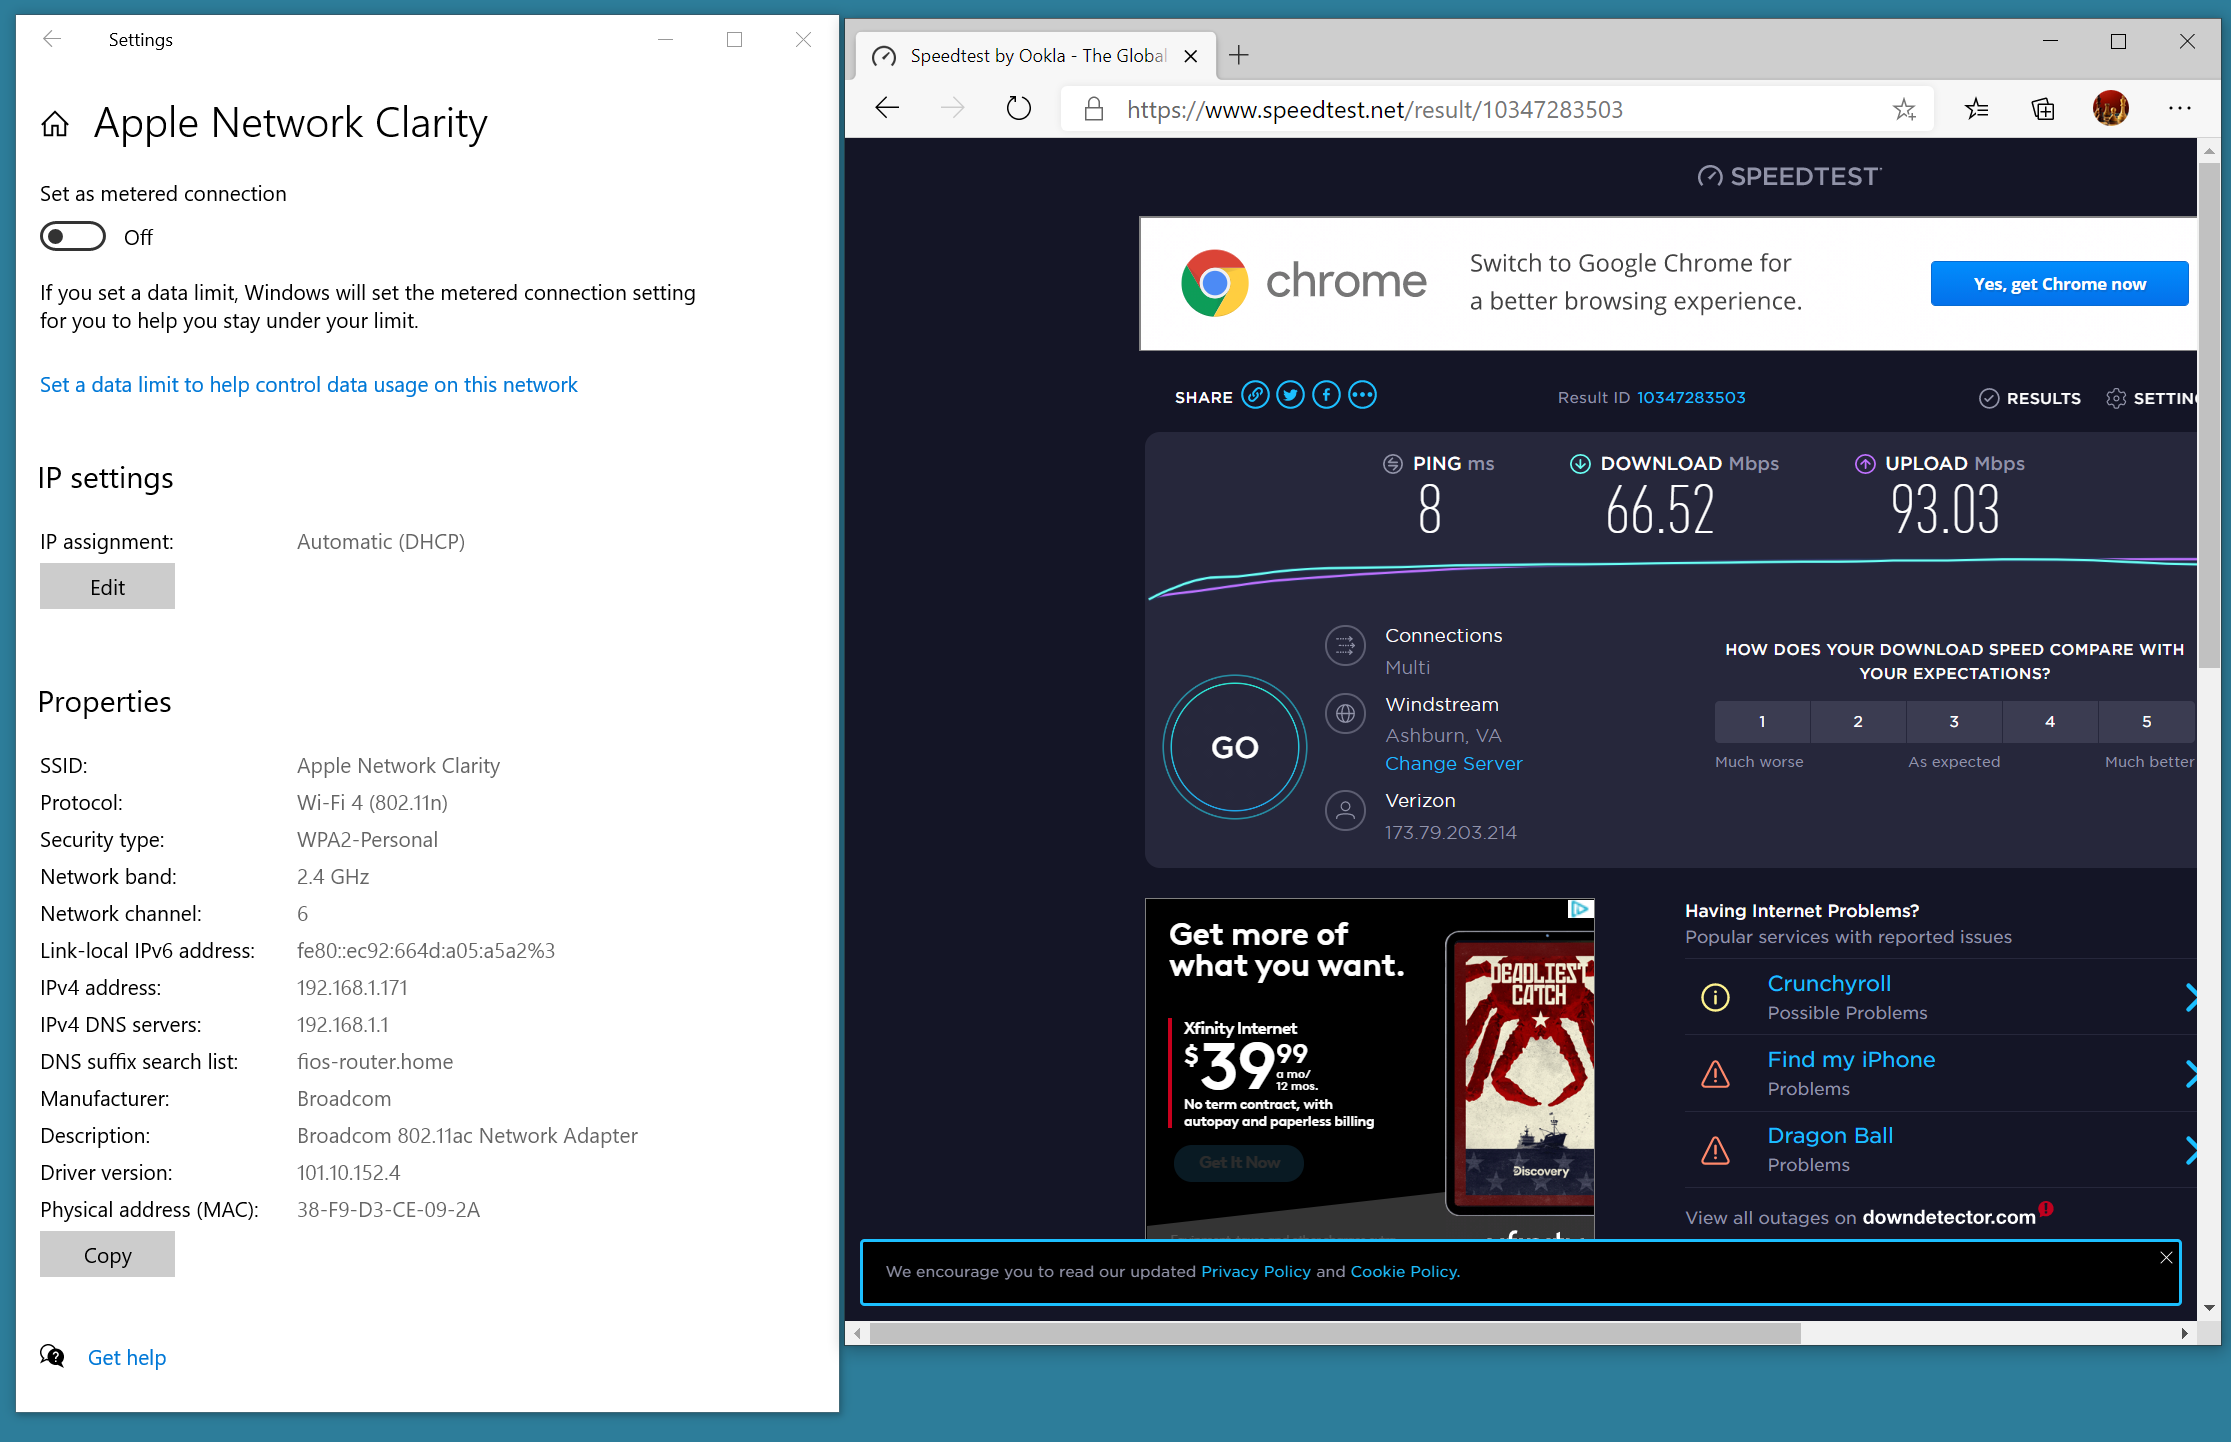Share result via Facebook icon

pyautogui.click(x=1326, y=396)
